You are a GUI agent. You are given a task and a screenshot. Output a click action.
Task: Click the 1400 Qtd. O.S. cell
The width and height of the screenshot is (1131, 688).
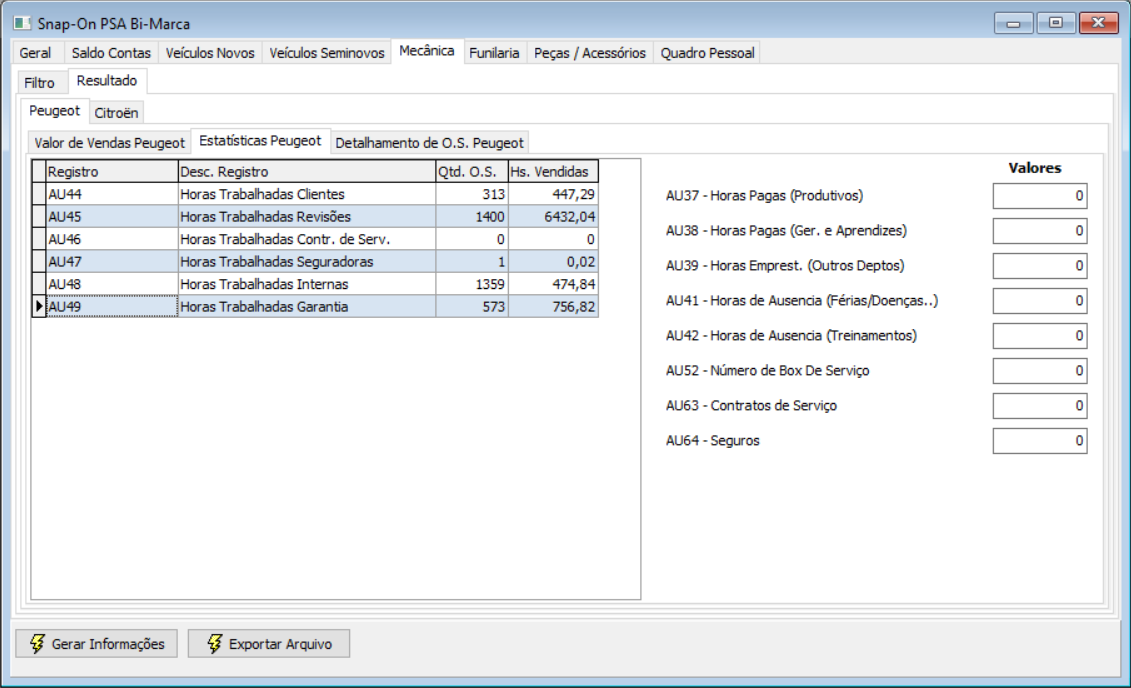472,216
